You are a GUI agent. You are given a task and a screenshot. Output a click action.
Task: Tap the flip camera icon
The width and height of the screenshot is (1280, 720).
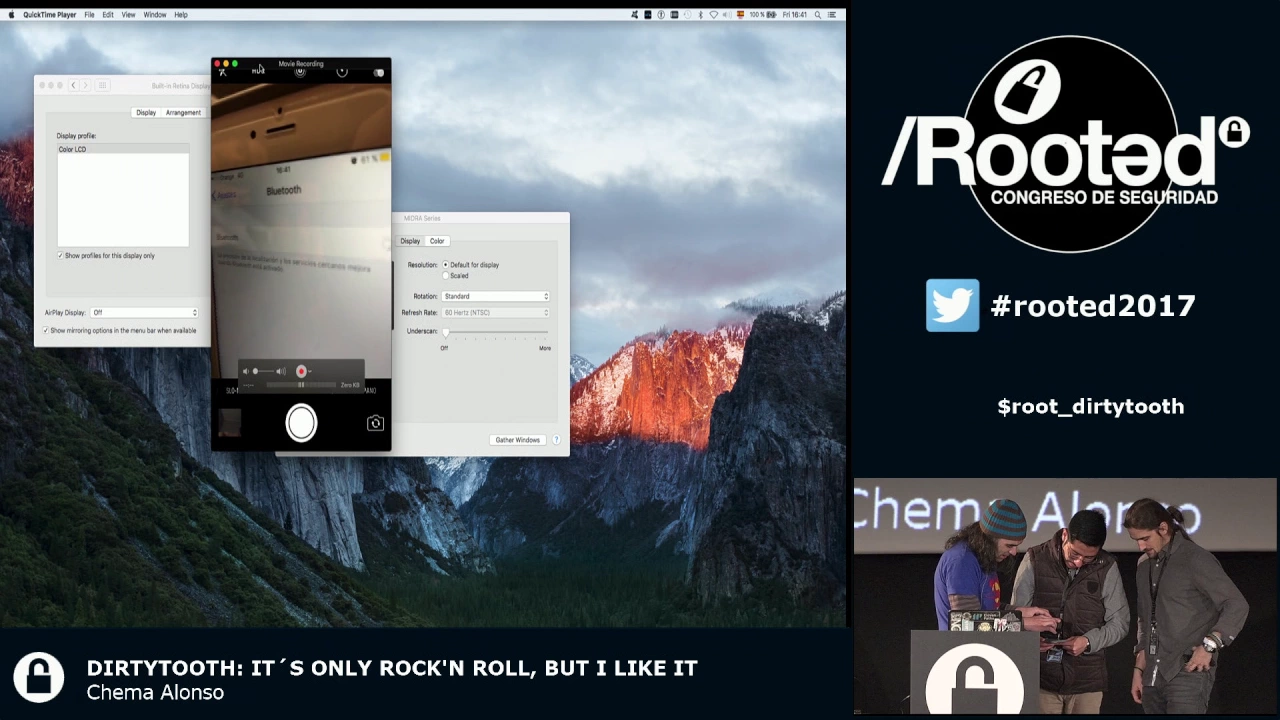click(375, 423)
